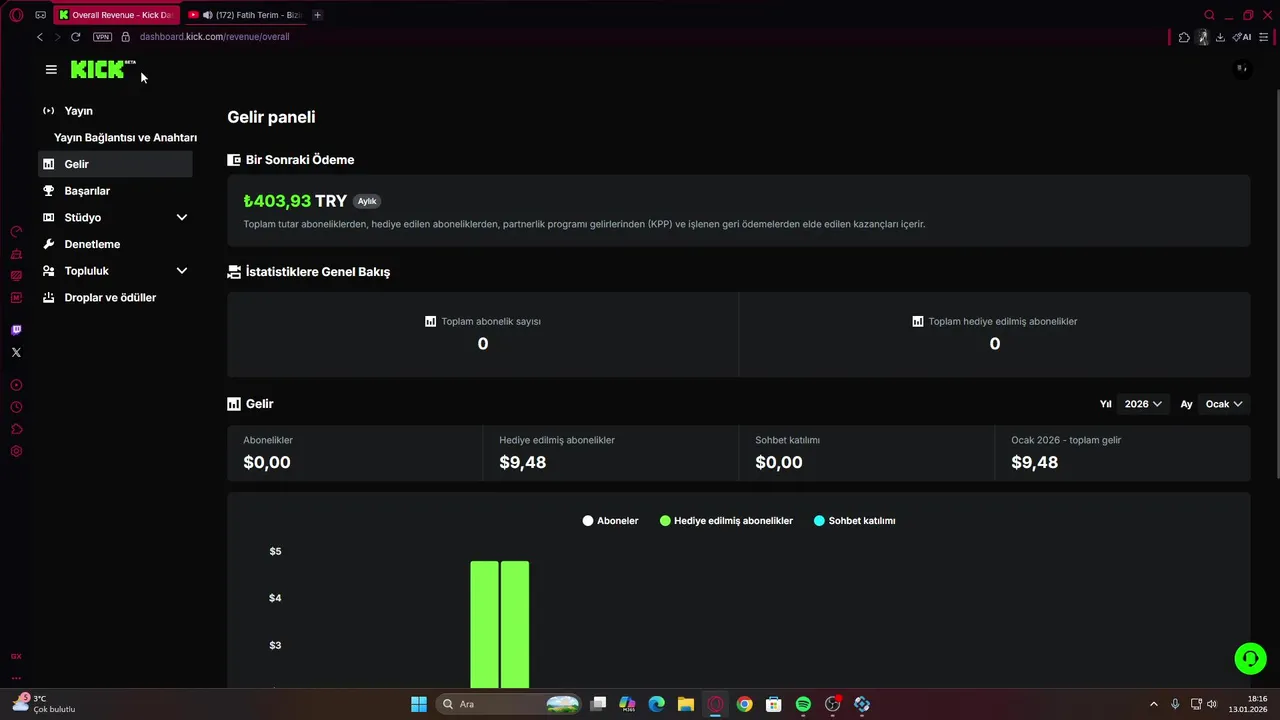1280x720 pixels.
Task: Open Microsoft Store from taskbar
Action: tap(773, 704)
